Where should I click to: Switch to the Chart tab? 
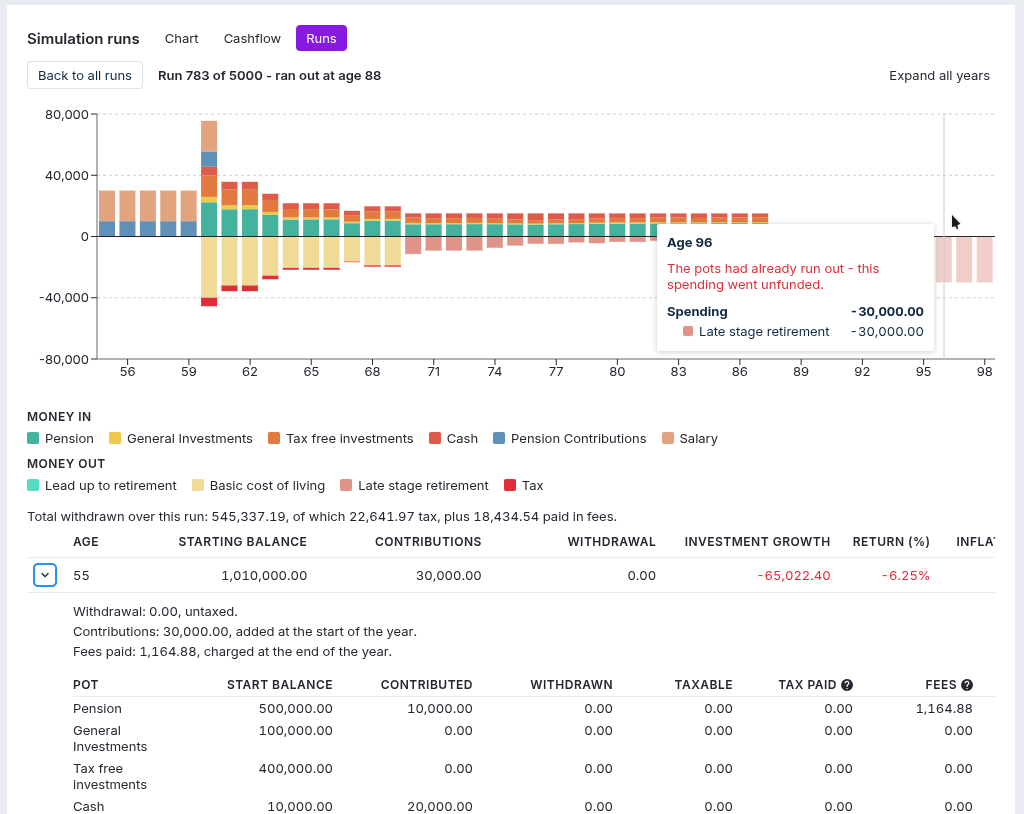pos(182,39)
